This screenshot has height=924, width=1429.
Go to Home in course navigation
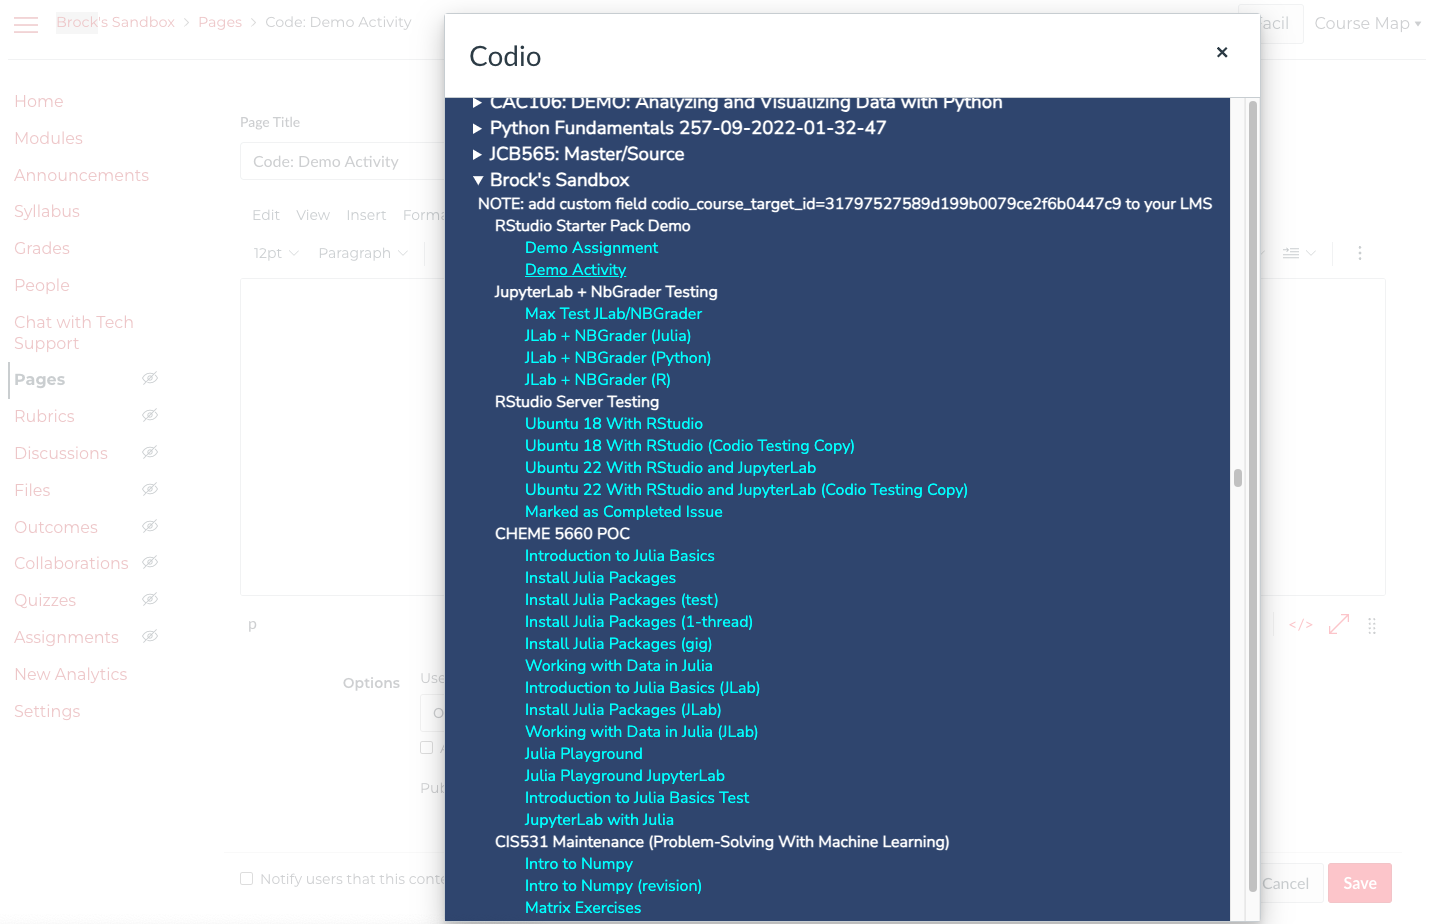(x=39, y=101)
